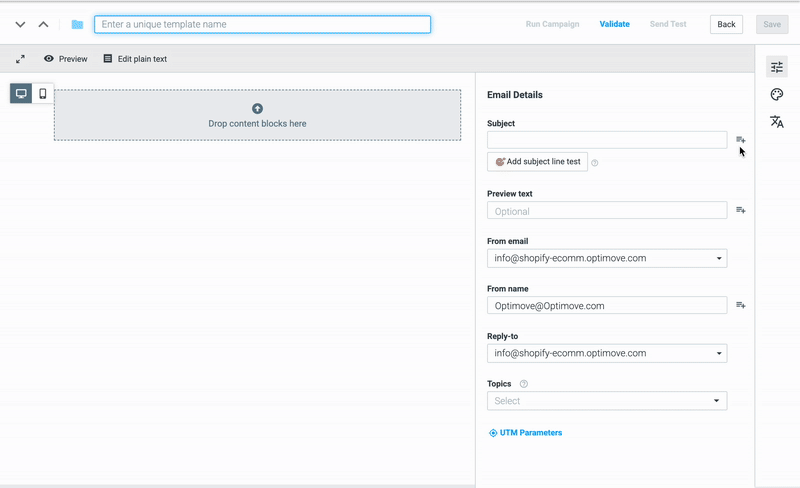Click the Drop content blocks here area
The width and height of the screenshot is (800, 488).
(x=257, y=115)
